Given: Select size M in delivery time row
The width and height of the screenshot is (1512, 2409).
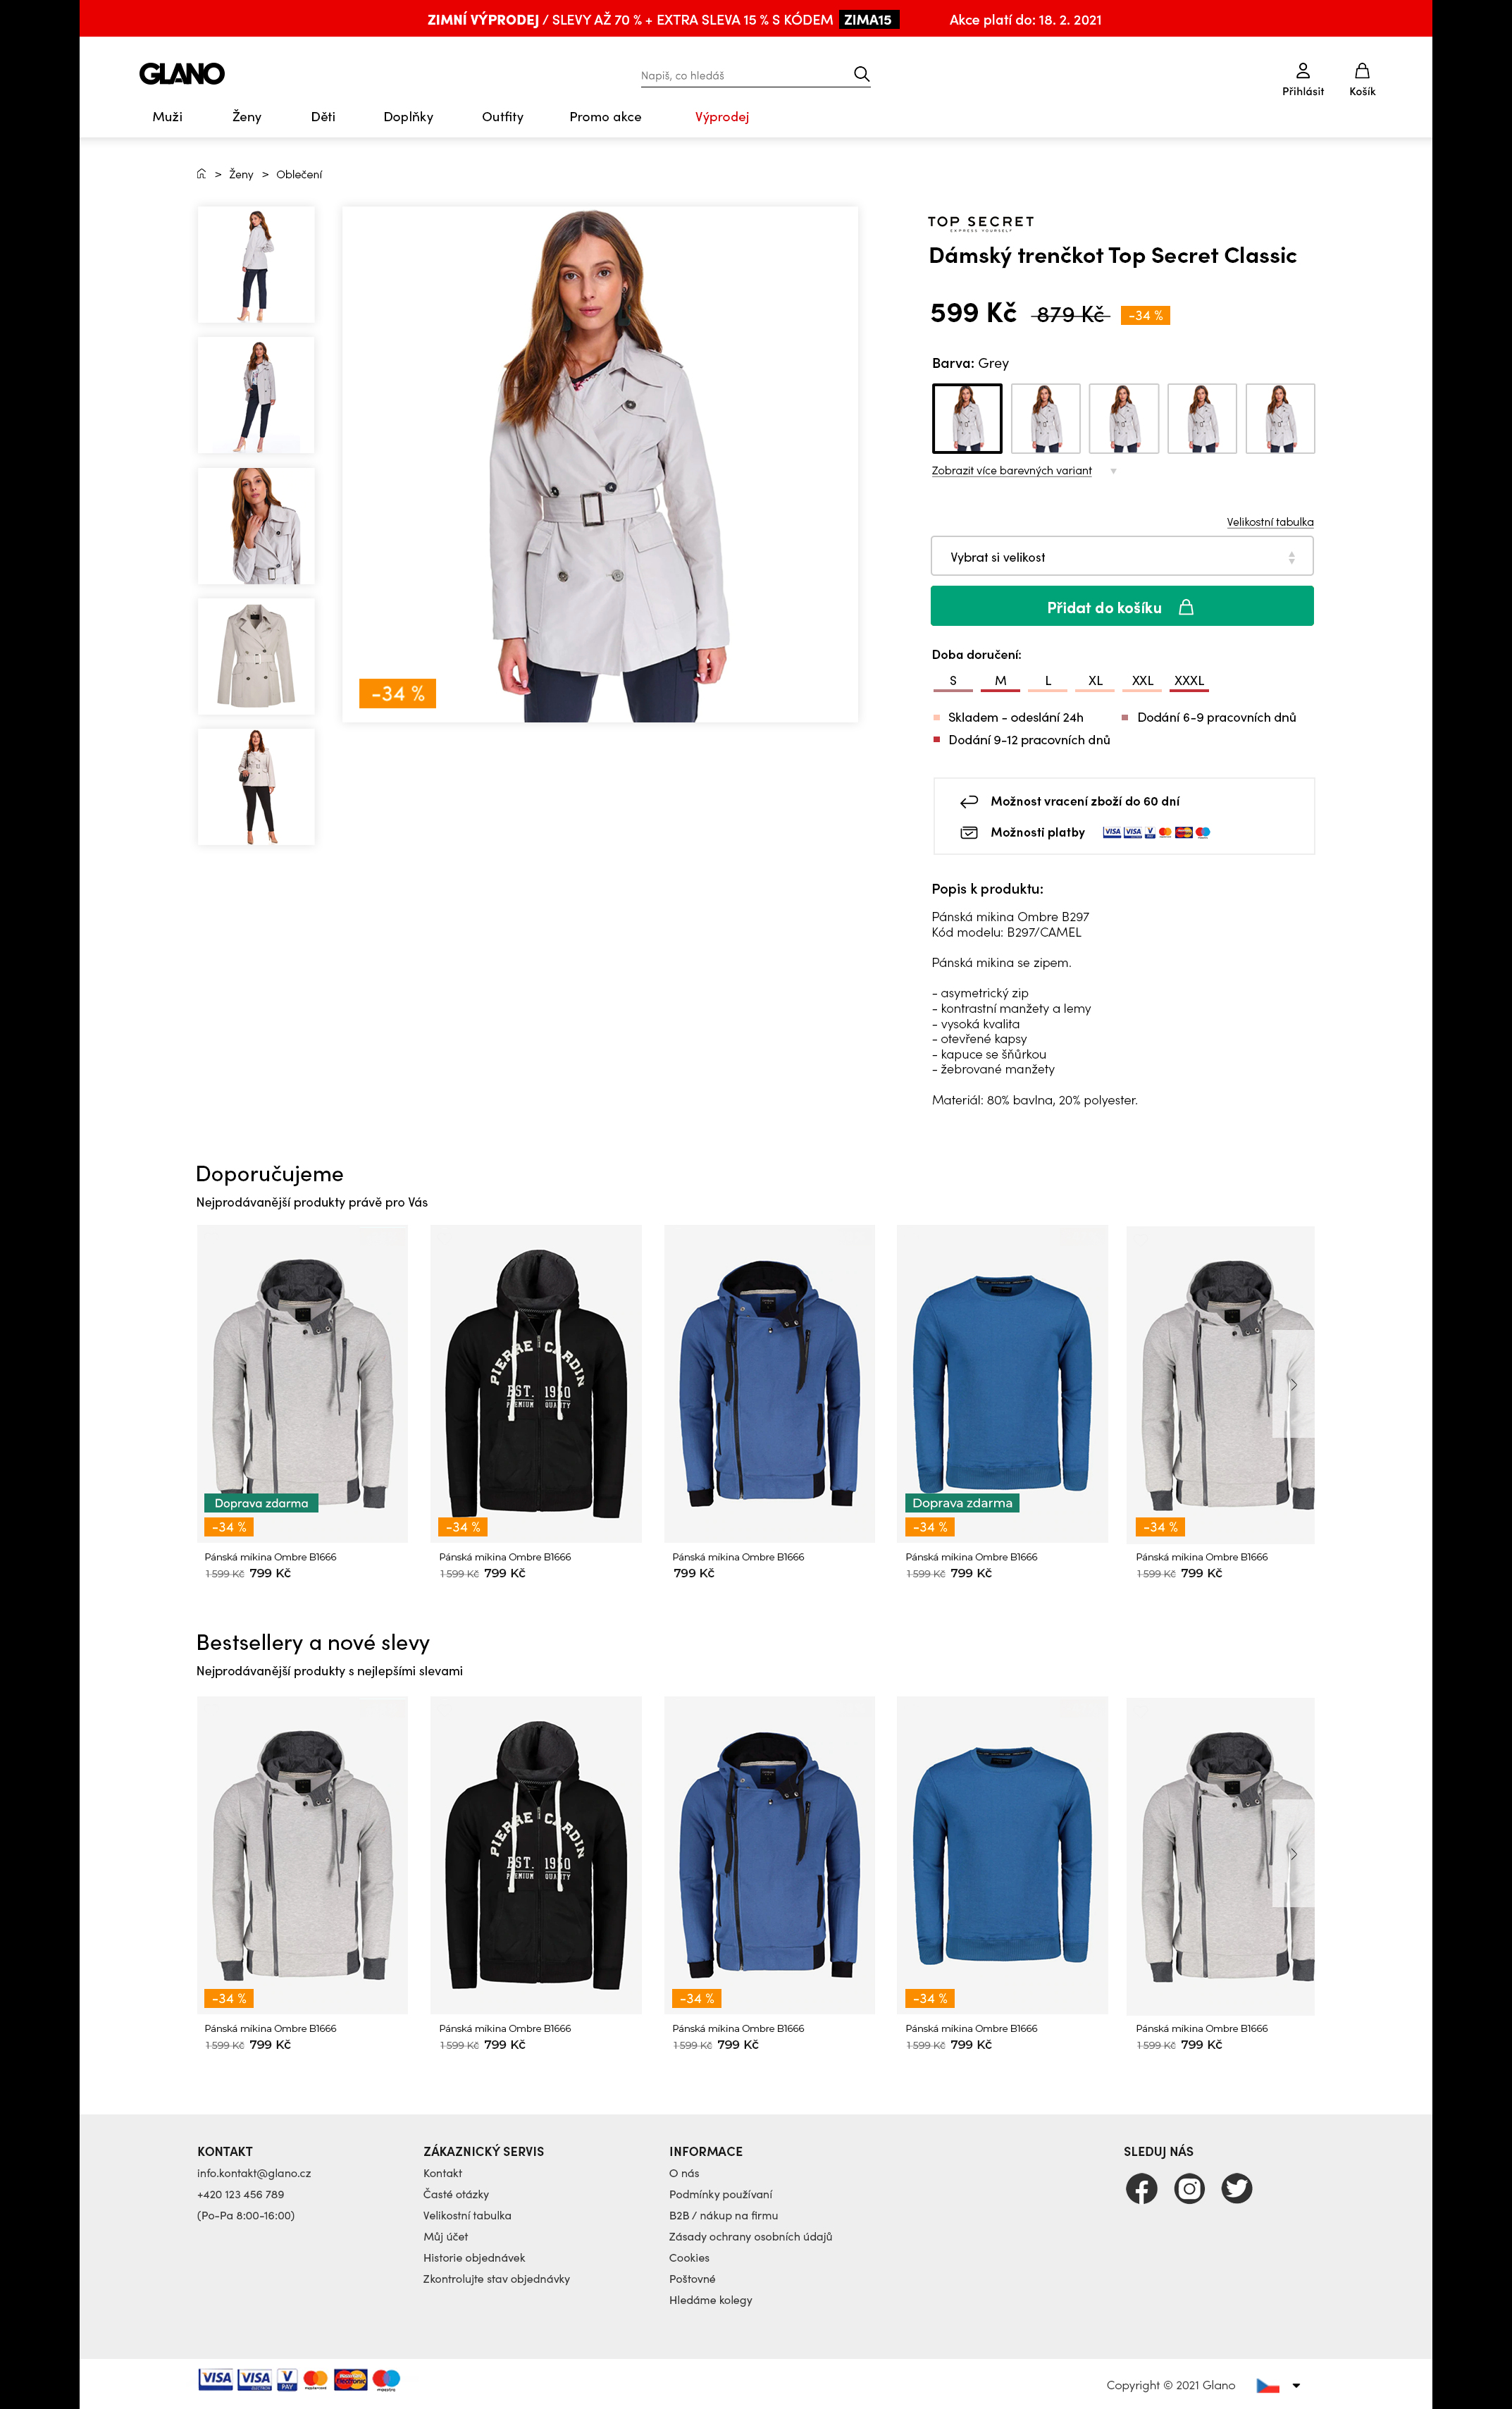Looking at the screenshot, I should pos(1000,681).
